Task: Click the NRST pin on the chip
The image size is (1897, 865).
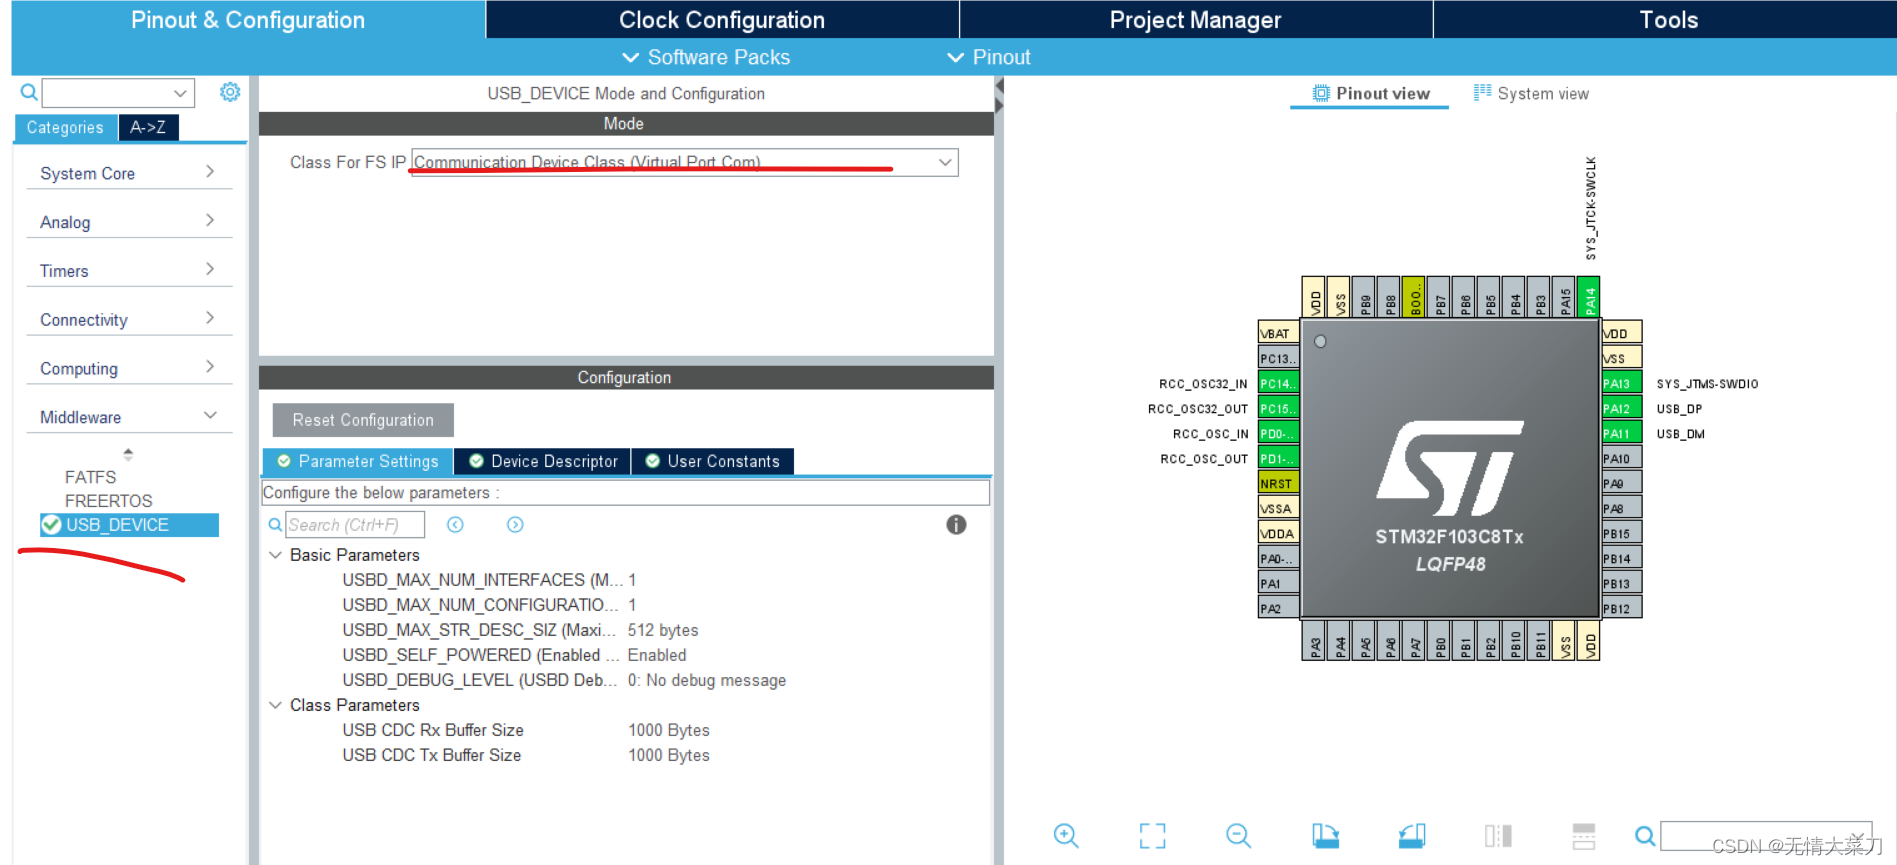Action: pyautogui.click(x=1278, y=484)
